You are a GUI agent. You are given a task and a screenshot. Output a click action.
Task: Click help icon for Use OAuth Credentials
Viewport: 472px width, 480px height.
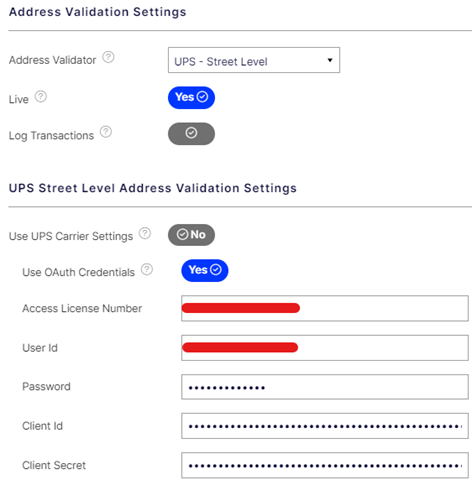coord(147,269)
